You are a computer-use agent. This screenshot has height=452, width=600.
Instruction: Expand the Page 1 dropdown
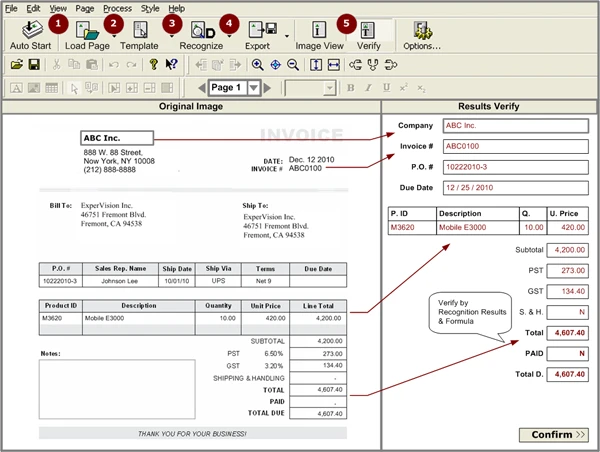[x=253, y=88]
